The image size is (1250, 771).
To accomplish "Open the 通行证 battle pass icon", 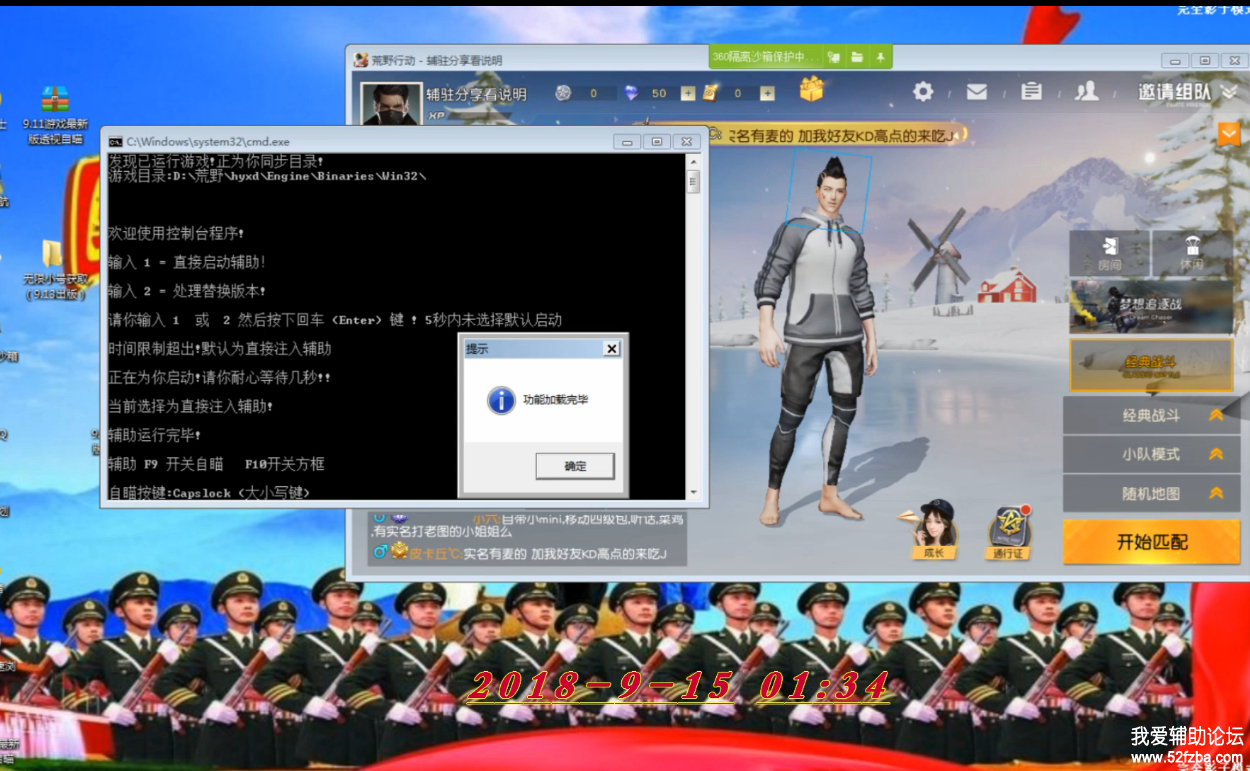I will pyautogui.click(x=1007, y=533).
